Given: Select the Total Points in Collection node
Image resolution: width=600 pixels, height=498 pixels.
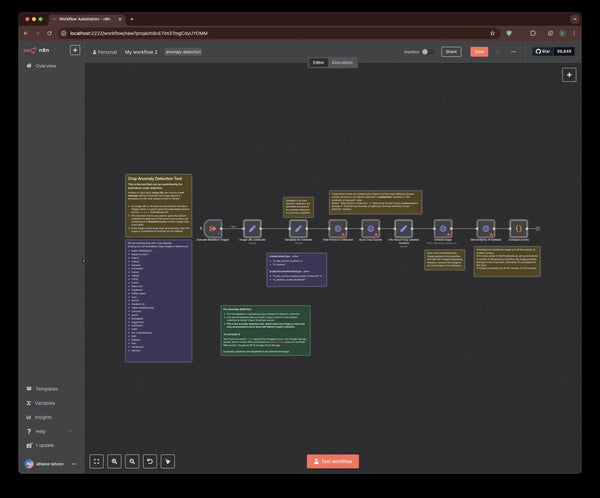Looking at the screenshot, I should pyautogui.click(x=338, y=229).
